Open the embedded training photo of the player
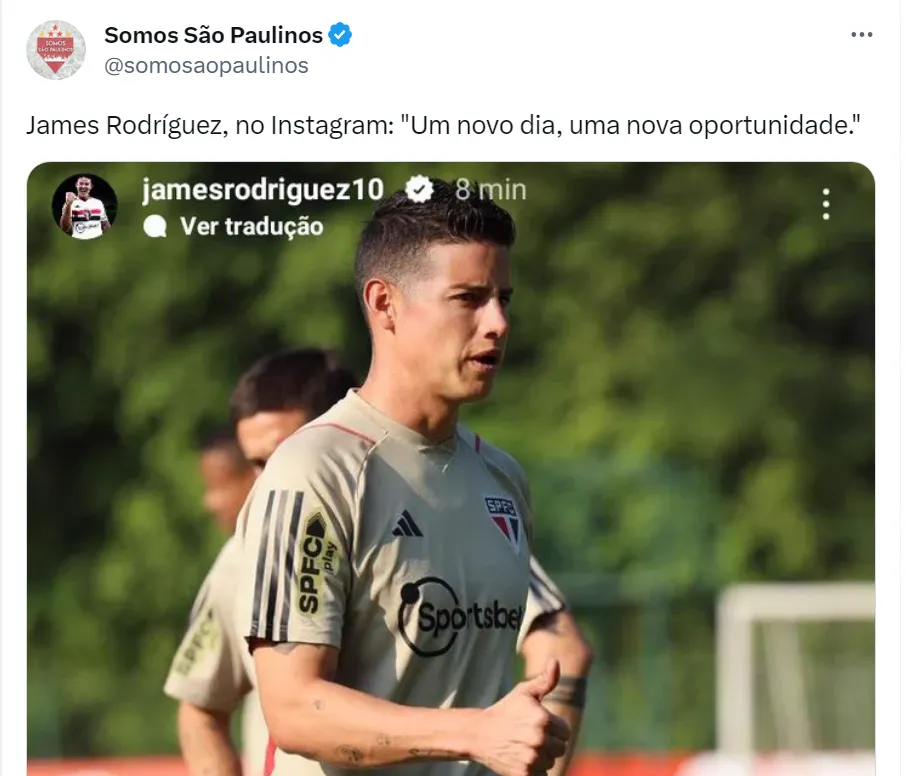 coord(451,469)
